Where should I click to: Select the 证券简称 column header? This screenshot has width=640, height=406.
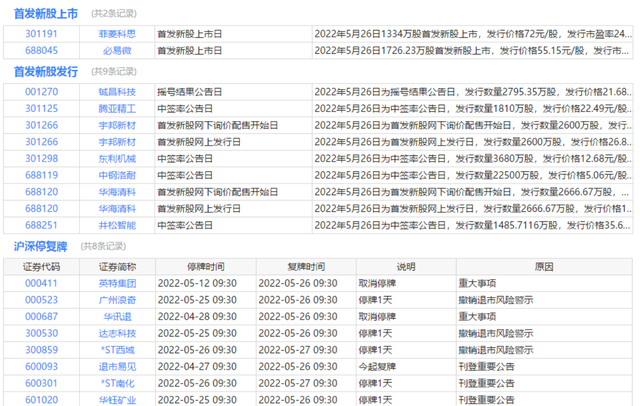click(117, 267)
